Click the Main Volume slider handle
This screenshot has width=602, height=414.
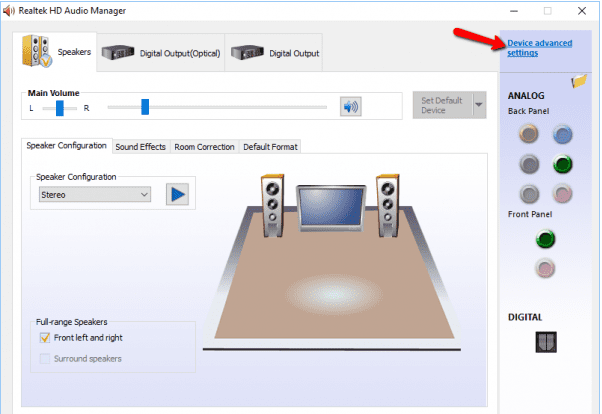[145, 107]
